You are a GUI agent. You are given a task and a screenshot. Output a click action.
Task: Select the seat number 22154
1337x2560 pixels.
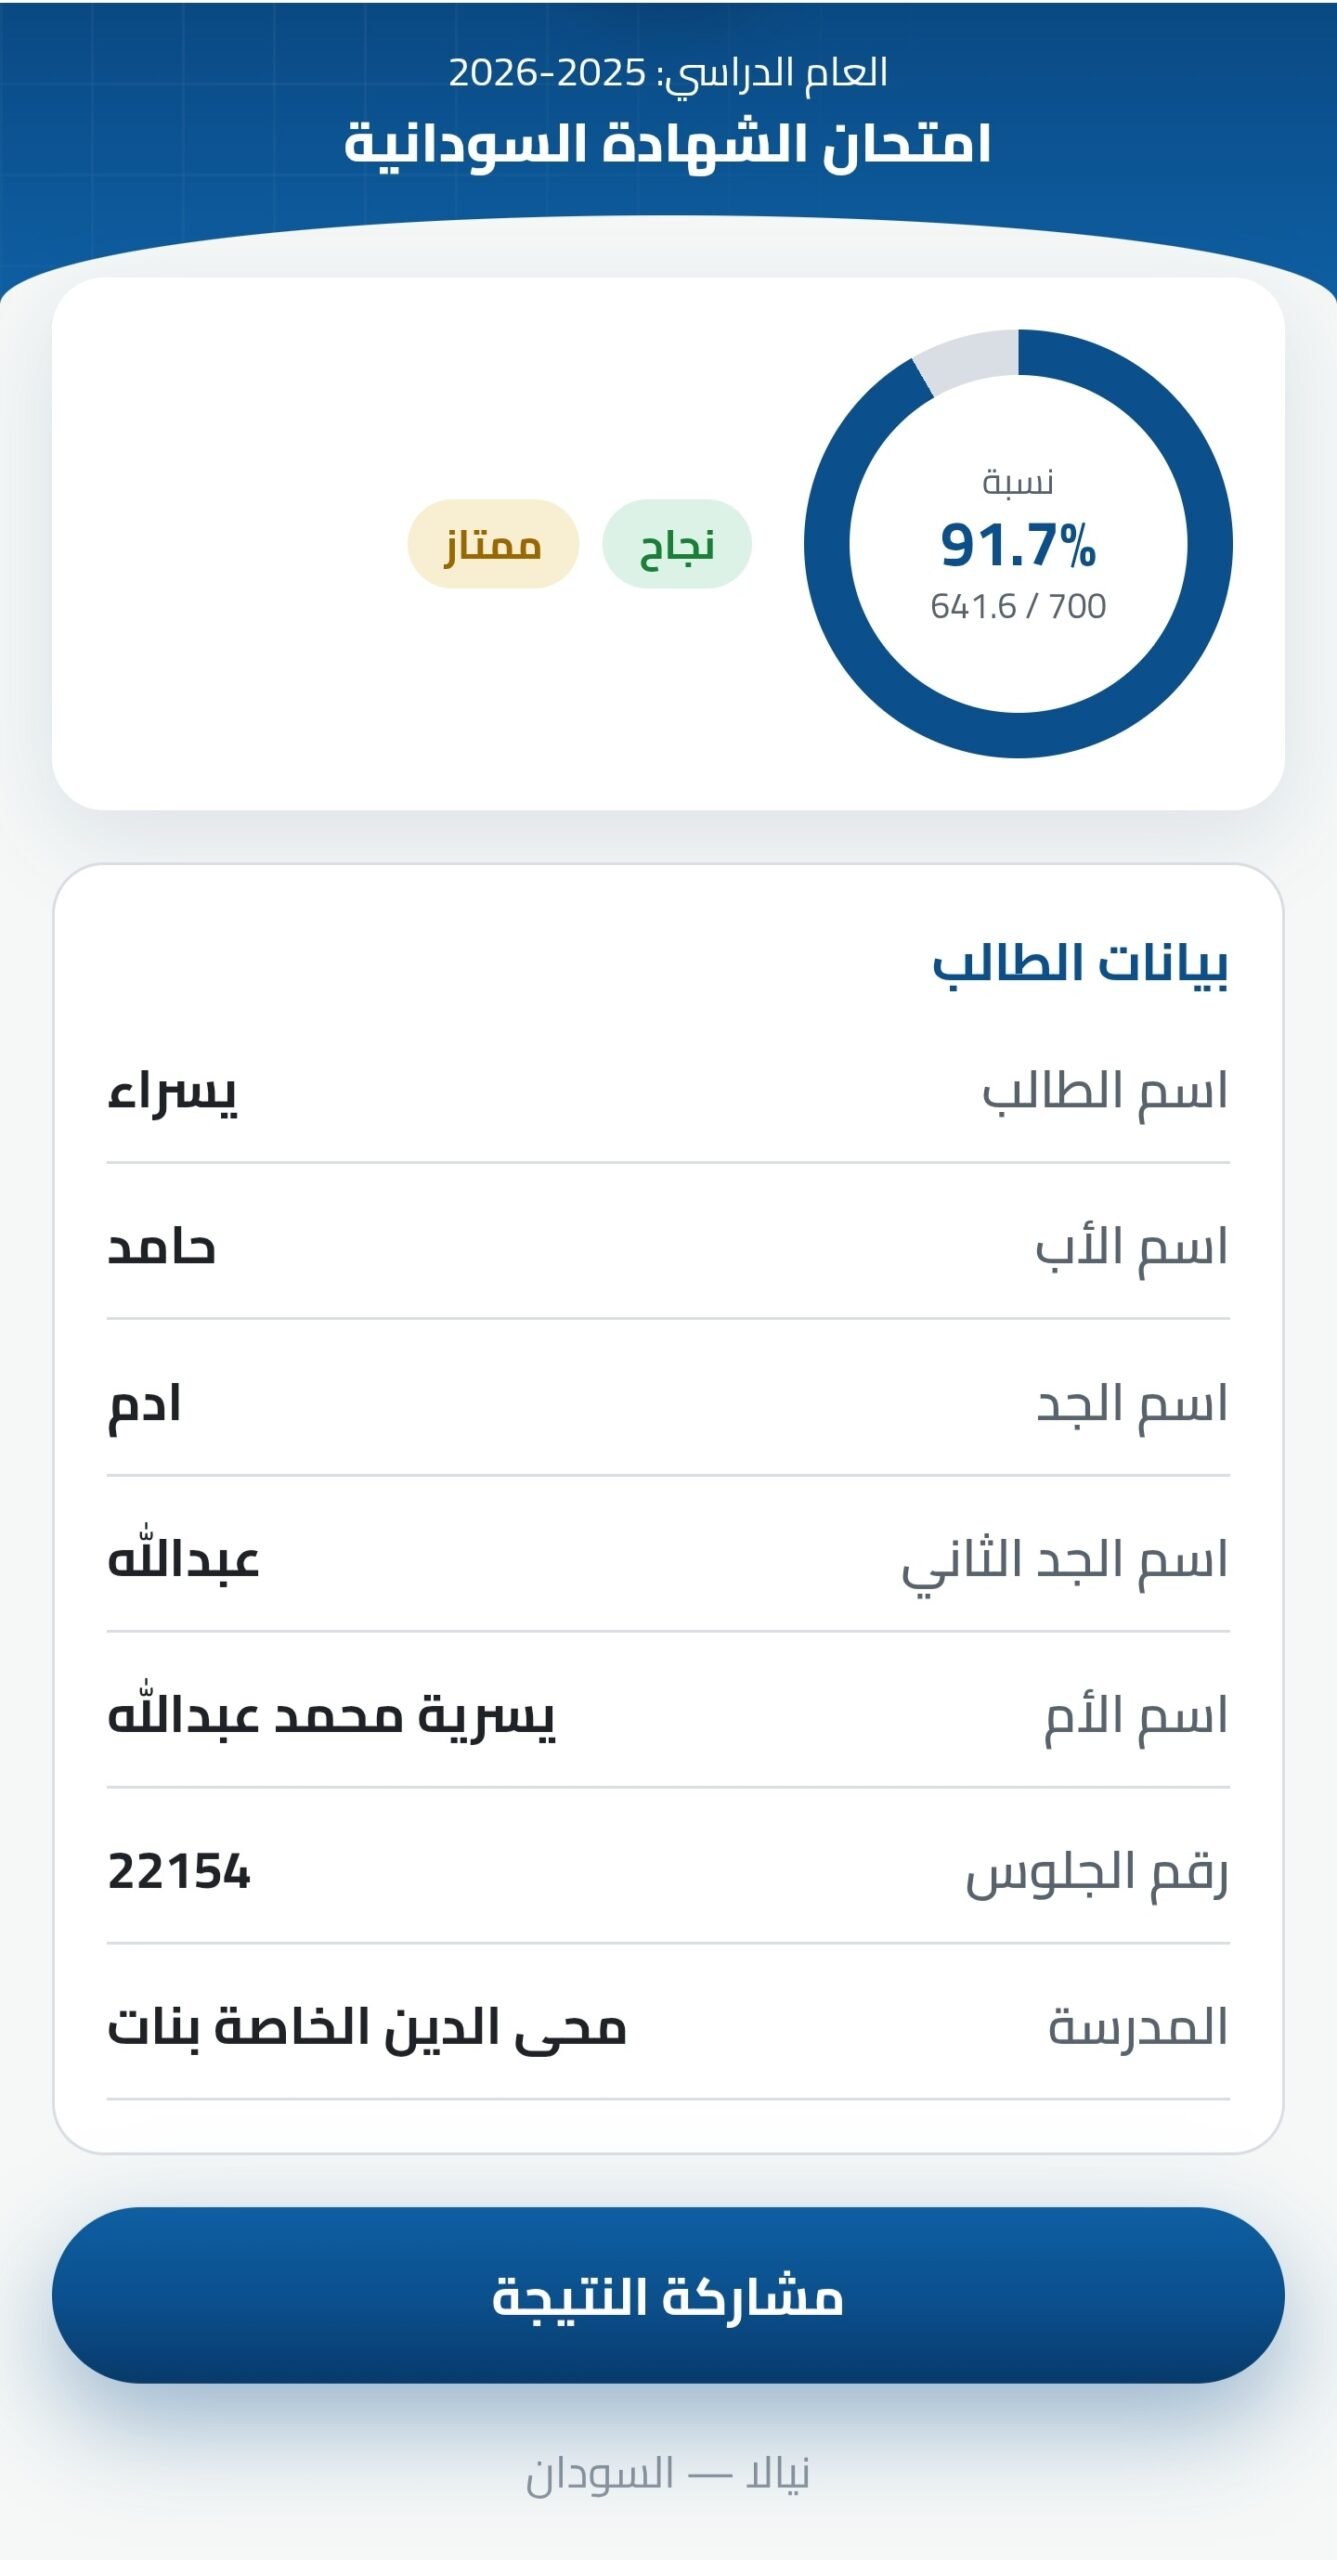pos(179,1872)
